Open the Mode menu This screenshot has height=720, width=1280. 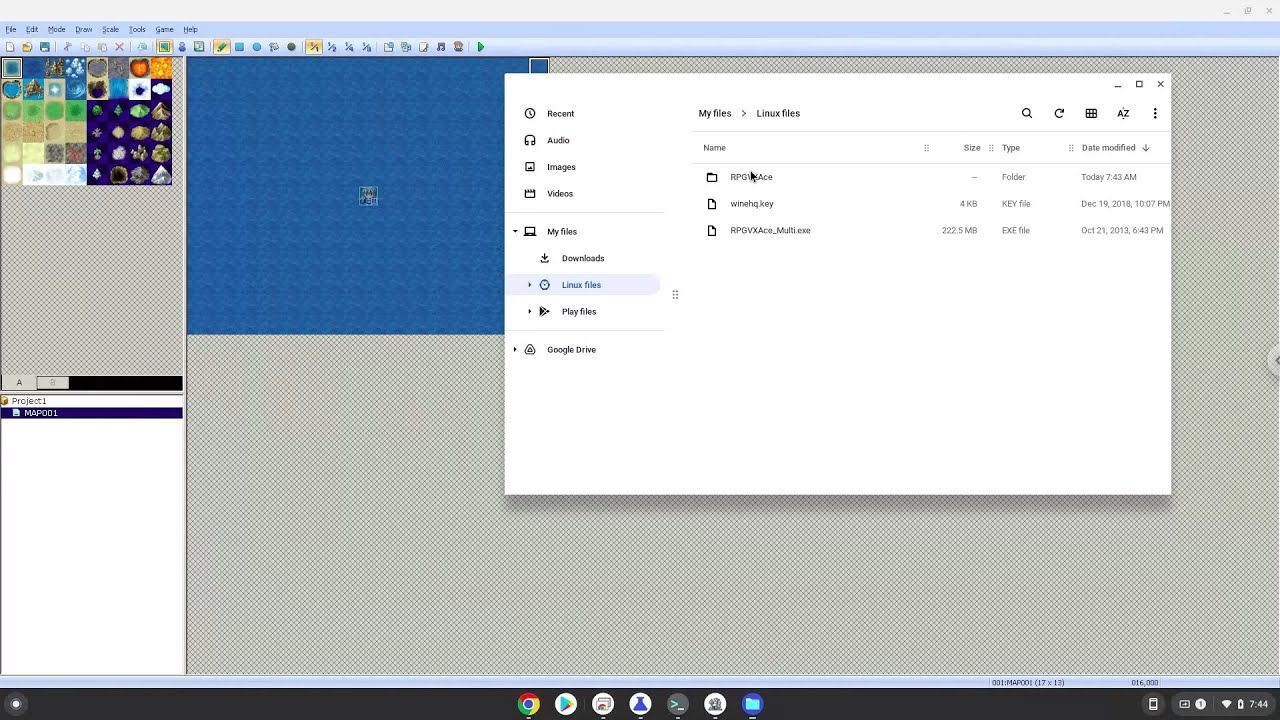57,29
